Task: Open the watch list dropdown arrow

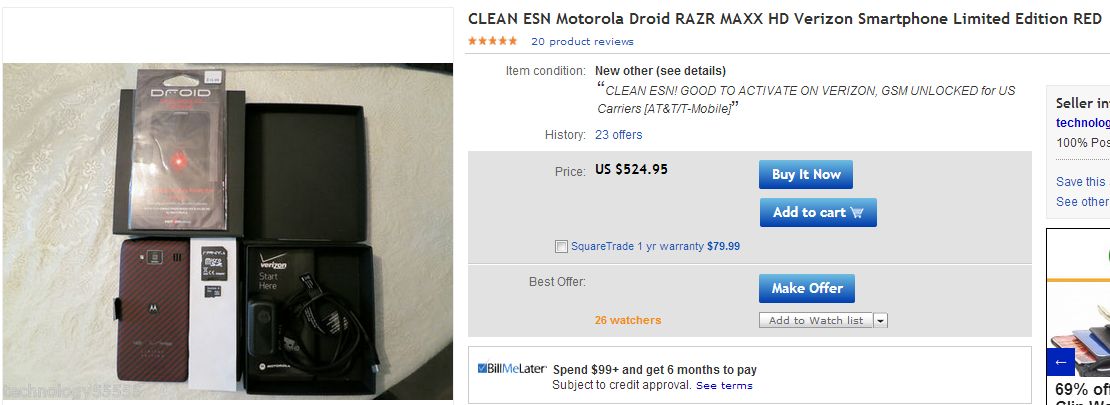Action: 880,320
